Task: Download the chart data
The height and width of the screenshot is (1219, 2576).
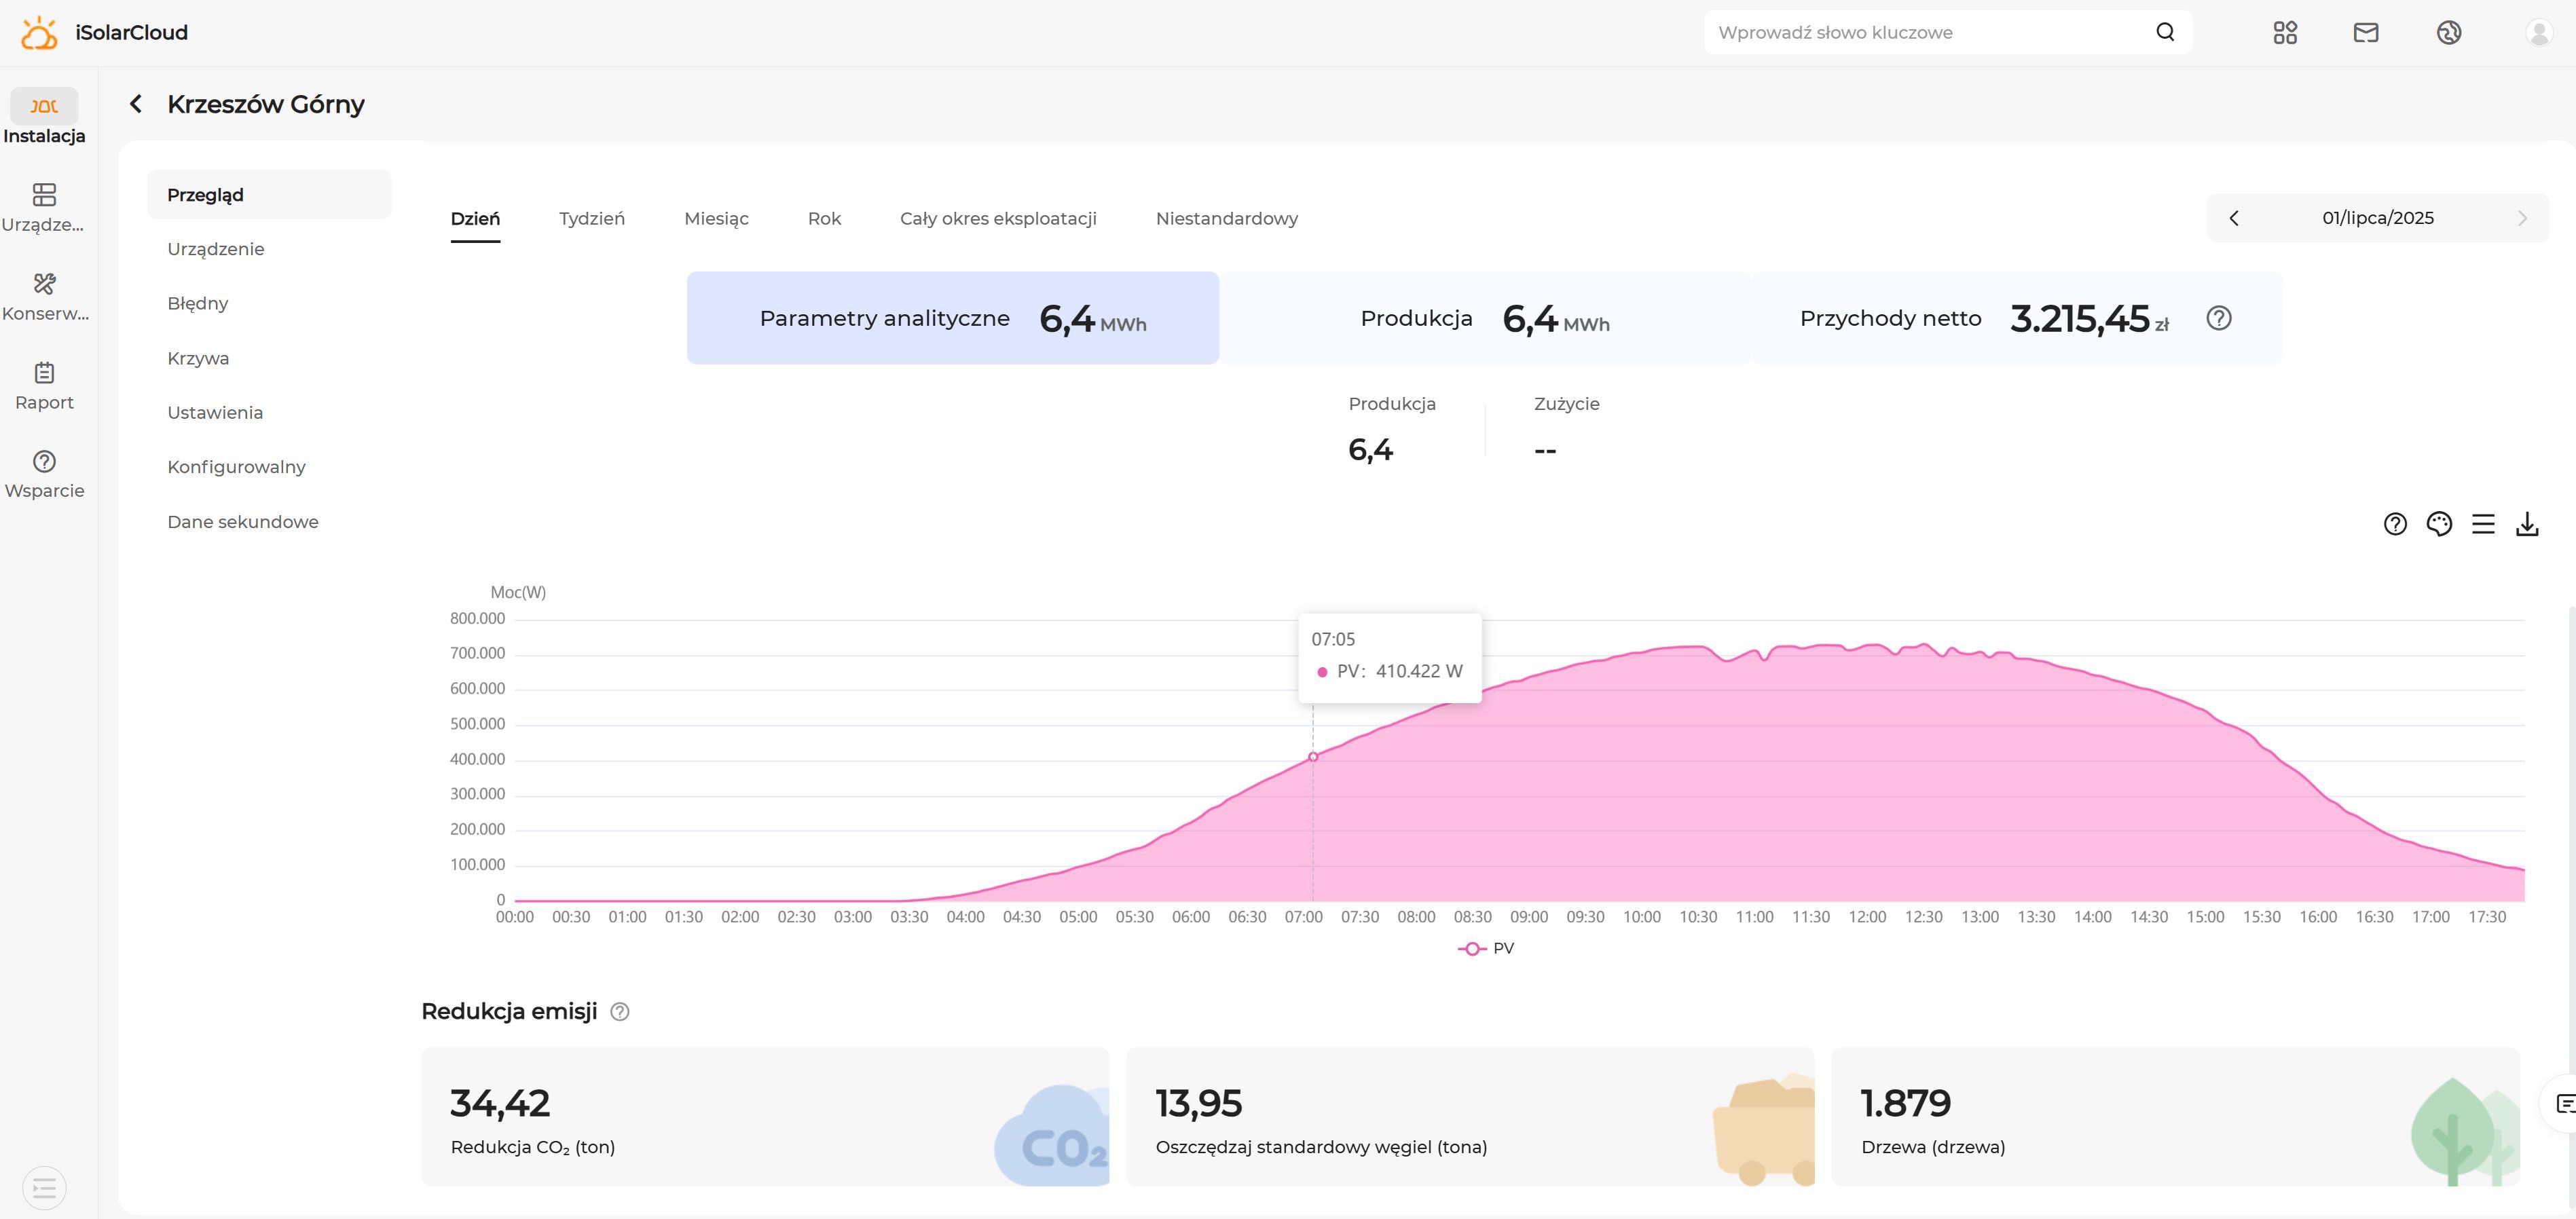Action: (x=2527, y=524)
